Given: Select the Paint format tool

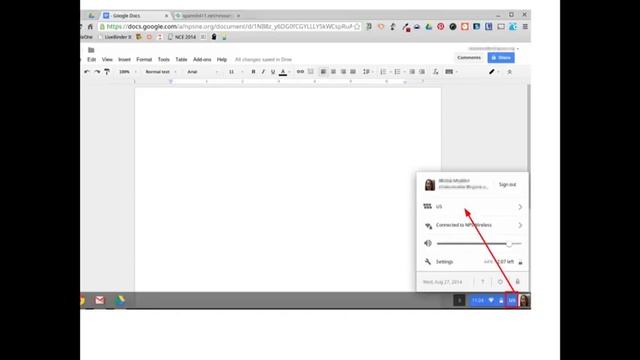Looking at the screenshot, I should 107,72.
